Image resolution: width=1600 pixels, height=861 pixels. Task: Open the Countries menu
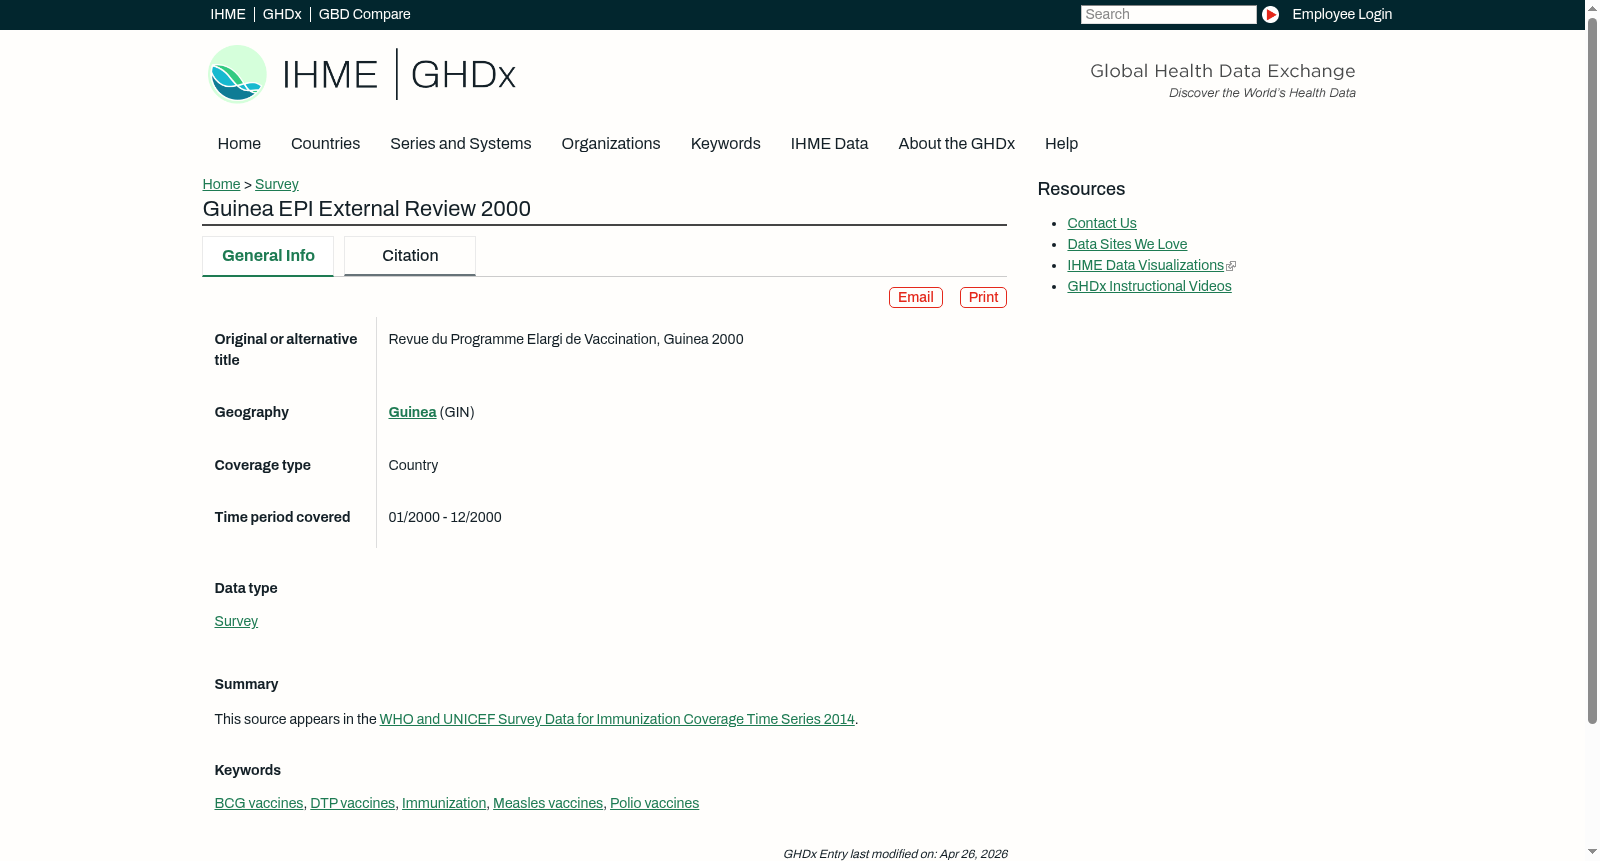click(x=325, y=144)
